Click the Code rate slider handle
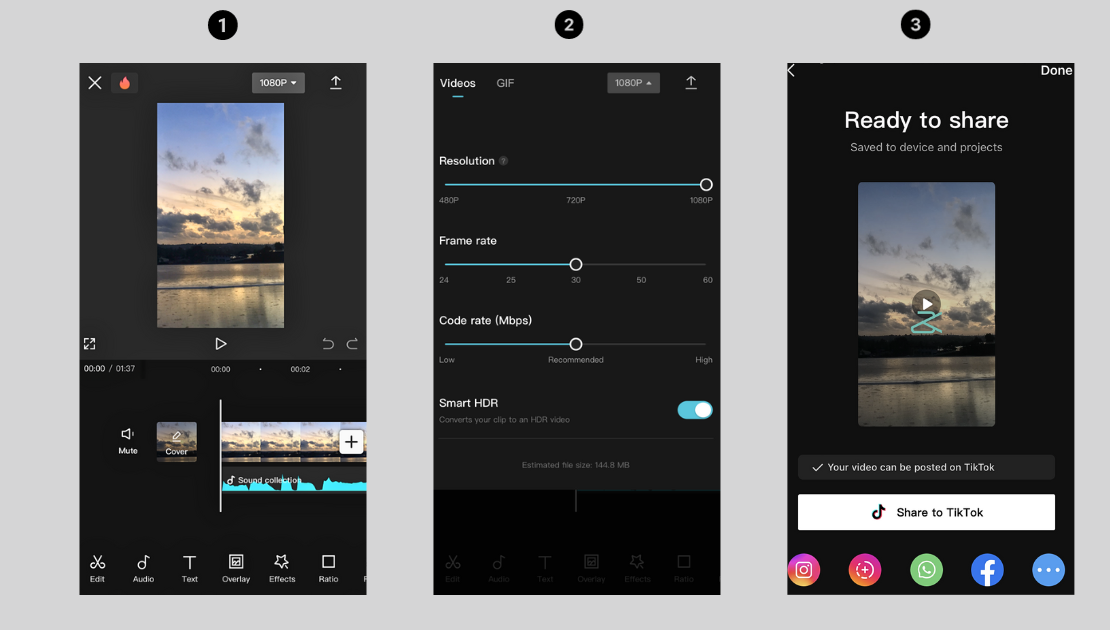The width and height of the screenshot is (1110, 630). pyautogui.click(x=576, y=344)
